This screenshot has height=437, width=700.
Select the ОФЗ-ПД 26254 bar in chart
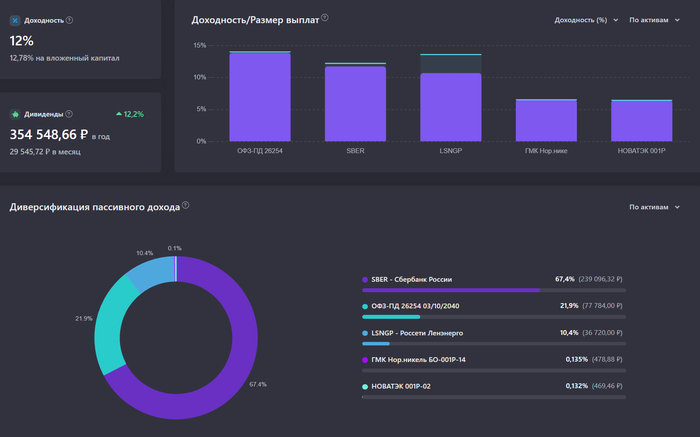(260, 97)
